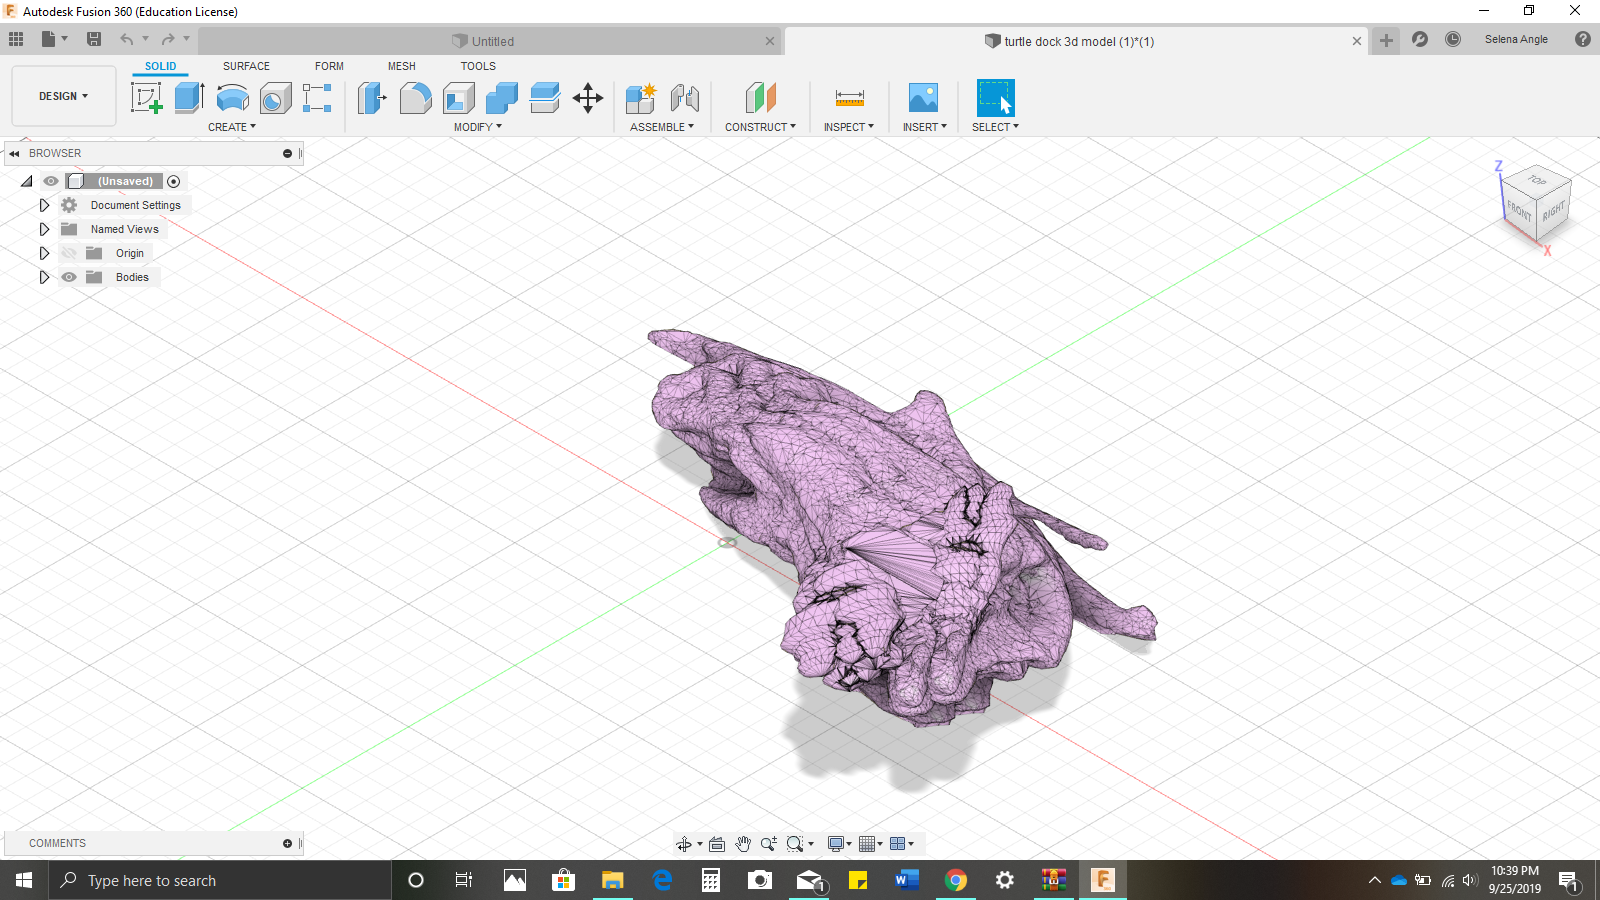The image size is (1600, 900).
Task: Select the Offset Face tool
Action: tap(544, 98)
